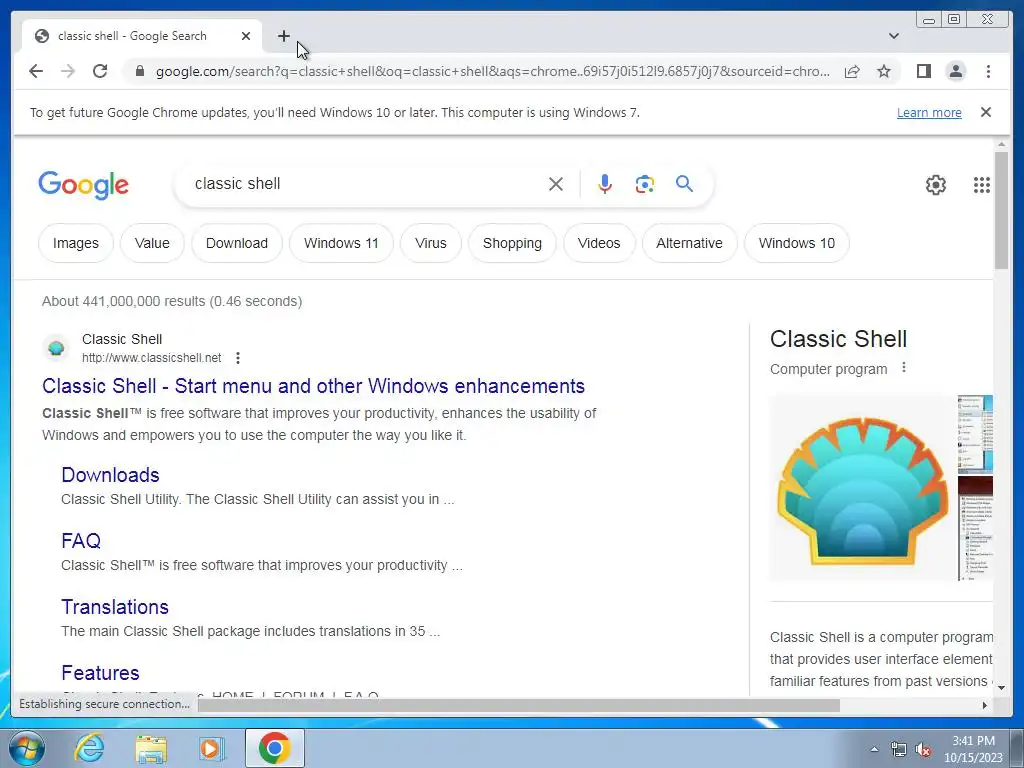Click the address bar URL
Image resolution: width=1024 pixels, height=768 pixels.
pyautogui.click(x=493, y=71)
